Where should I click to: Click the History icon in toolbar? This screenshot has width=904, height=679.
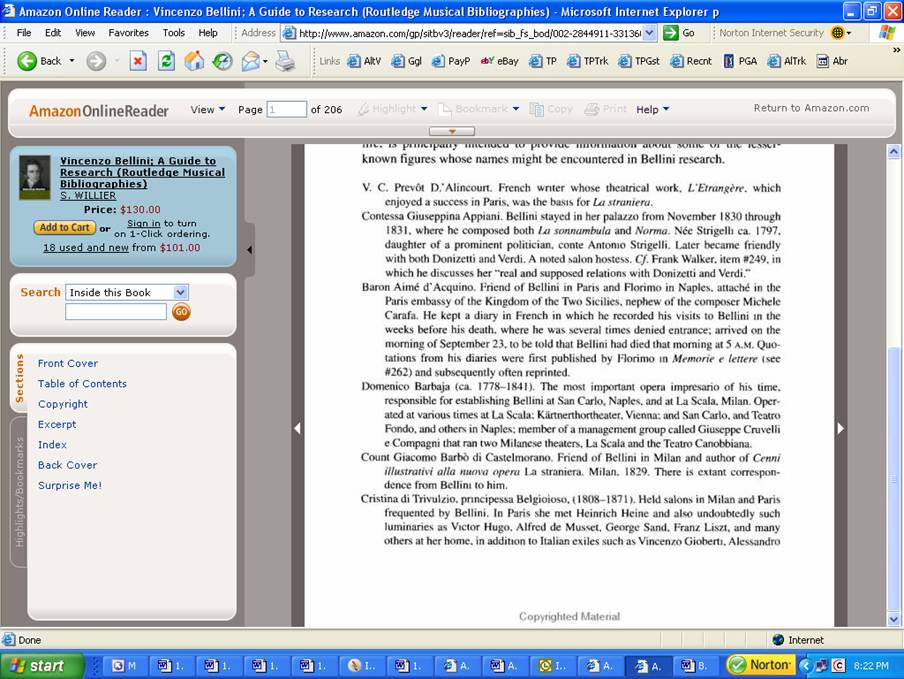pos(222,61)
